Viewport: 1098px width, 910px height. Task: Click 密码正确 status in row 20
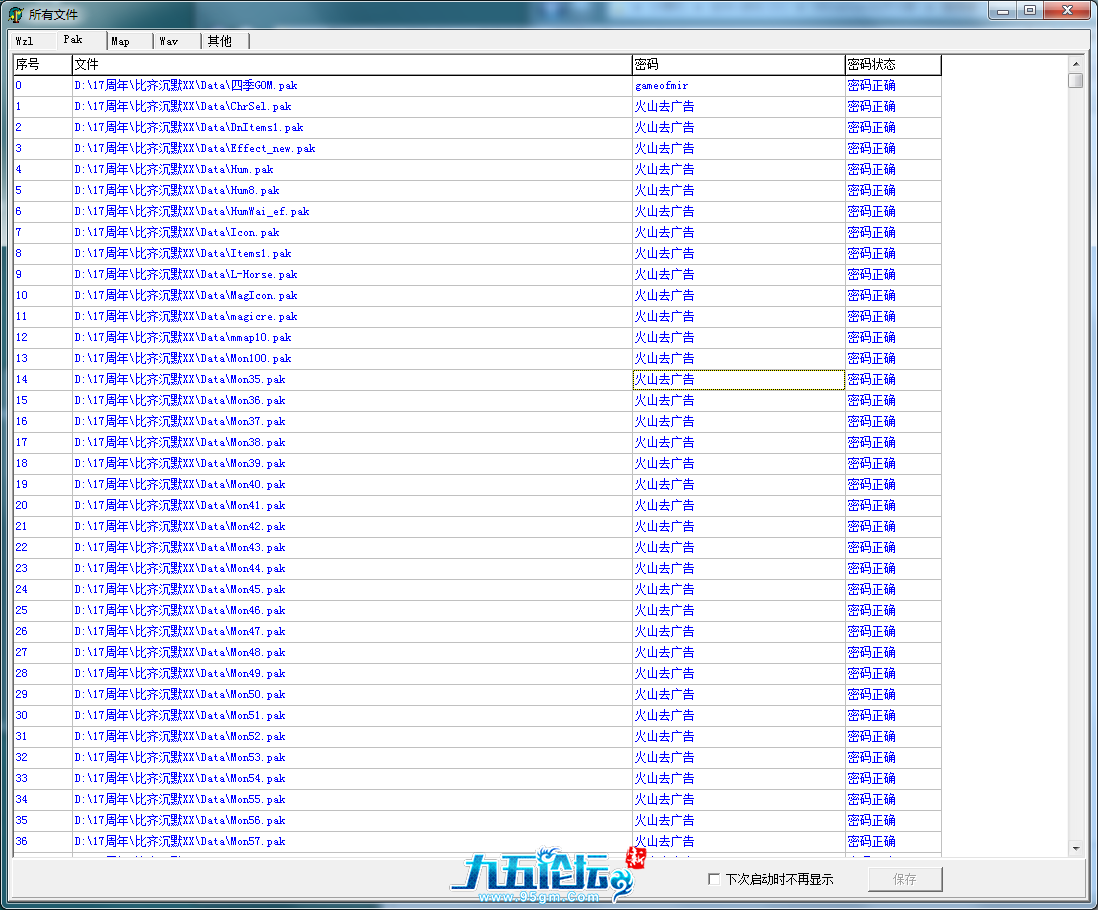[x=894, y=505]
